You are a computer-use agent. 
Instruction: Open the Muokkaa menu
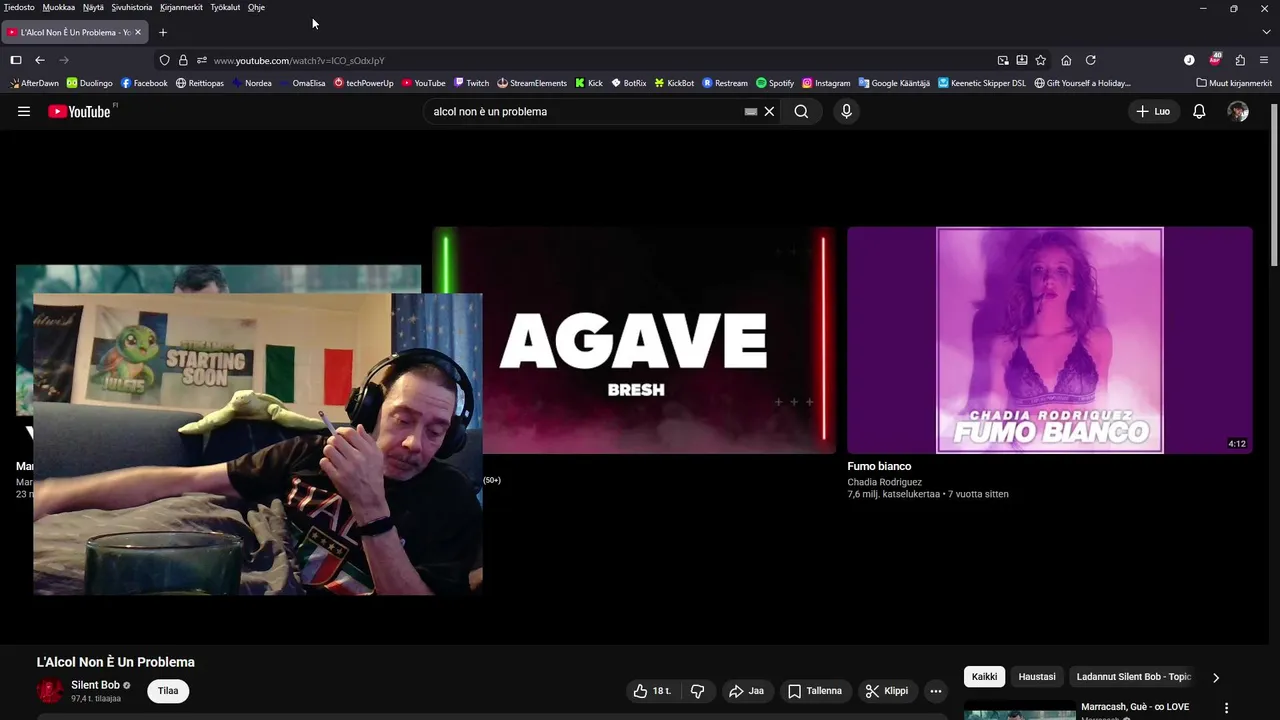pos(58,7)
